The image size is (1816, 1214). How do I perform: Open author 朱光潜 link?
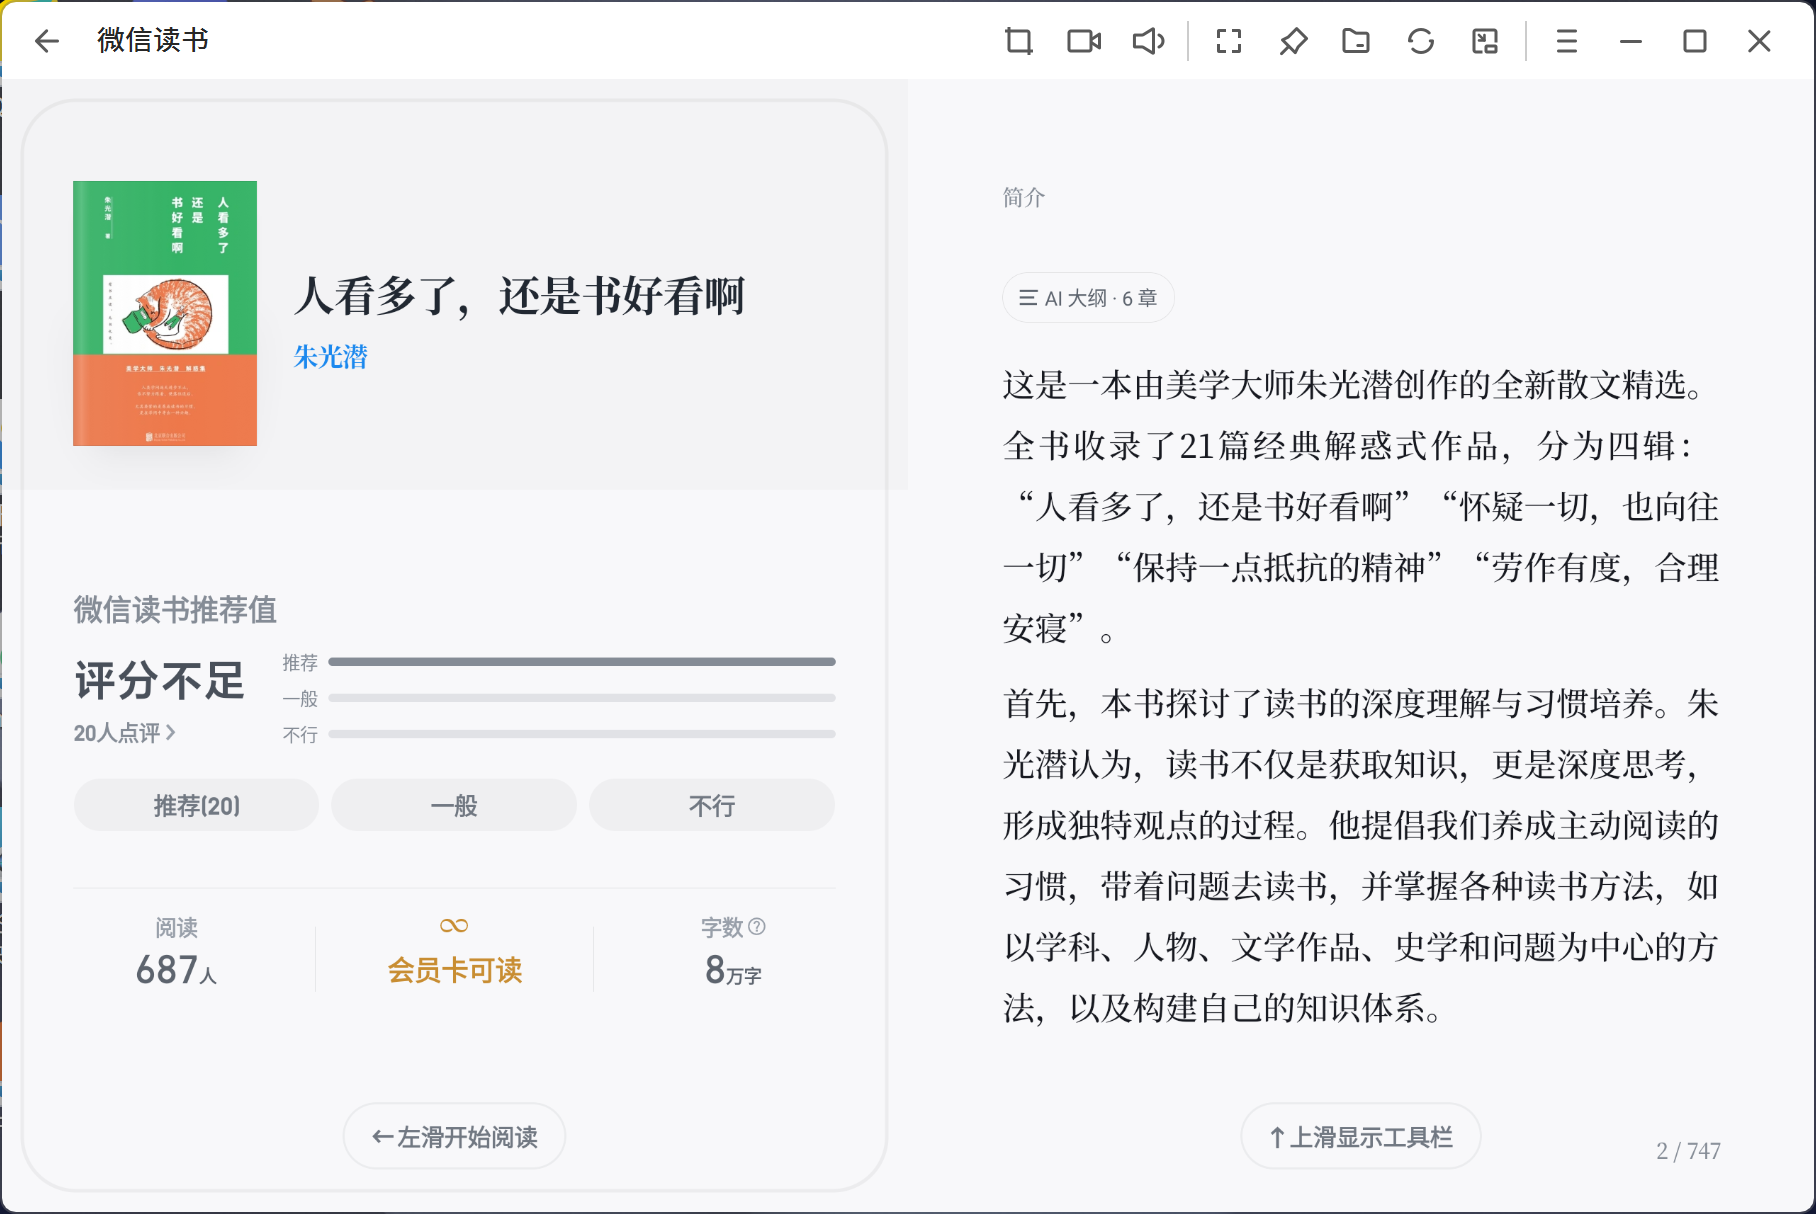tap(330, 357)
